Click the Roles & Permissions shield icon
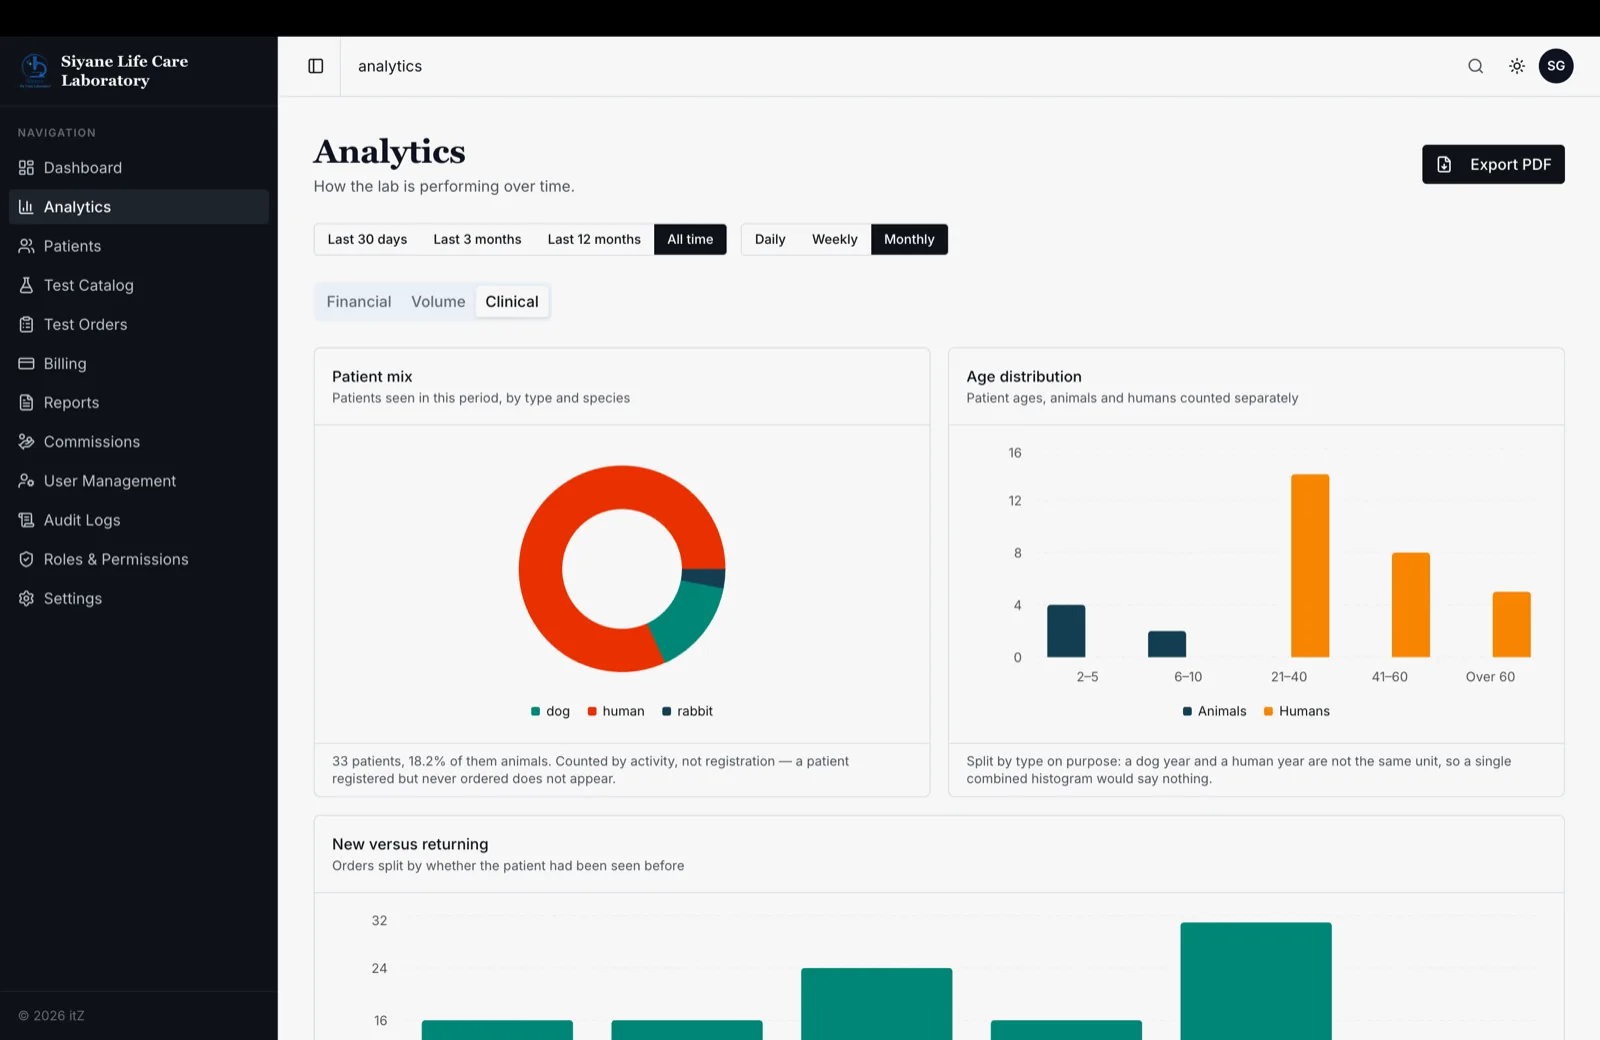This screenshot has height=1040, width=1600. click(27, 559)
